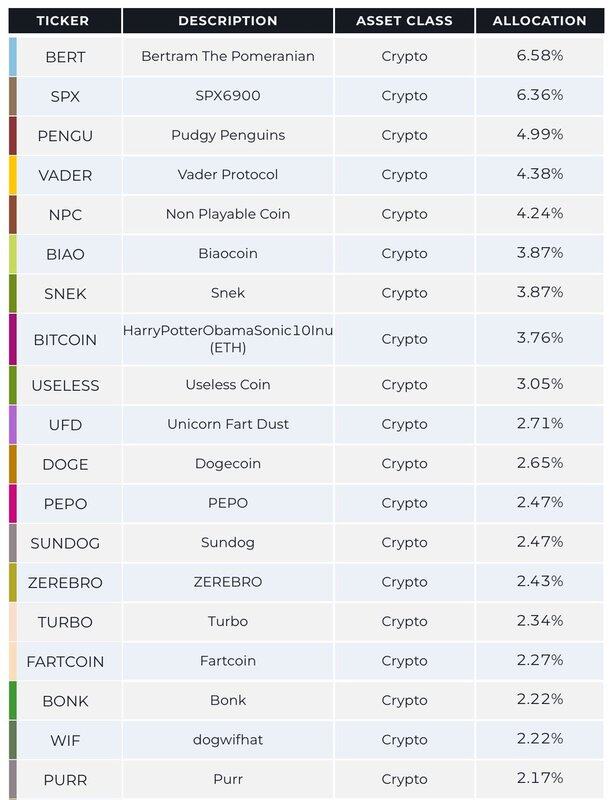Sort by the ALLOCATION column header
The width and height of the screenshot is (613, 800).
[x=540, y=21]
